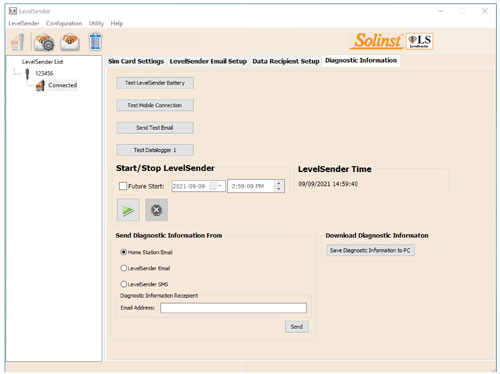The image size is (500, 374).
Task: Enable the Future Start checkbox
Action: click(x=123, y=186)
